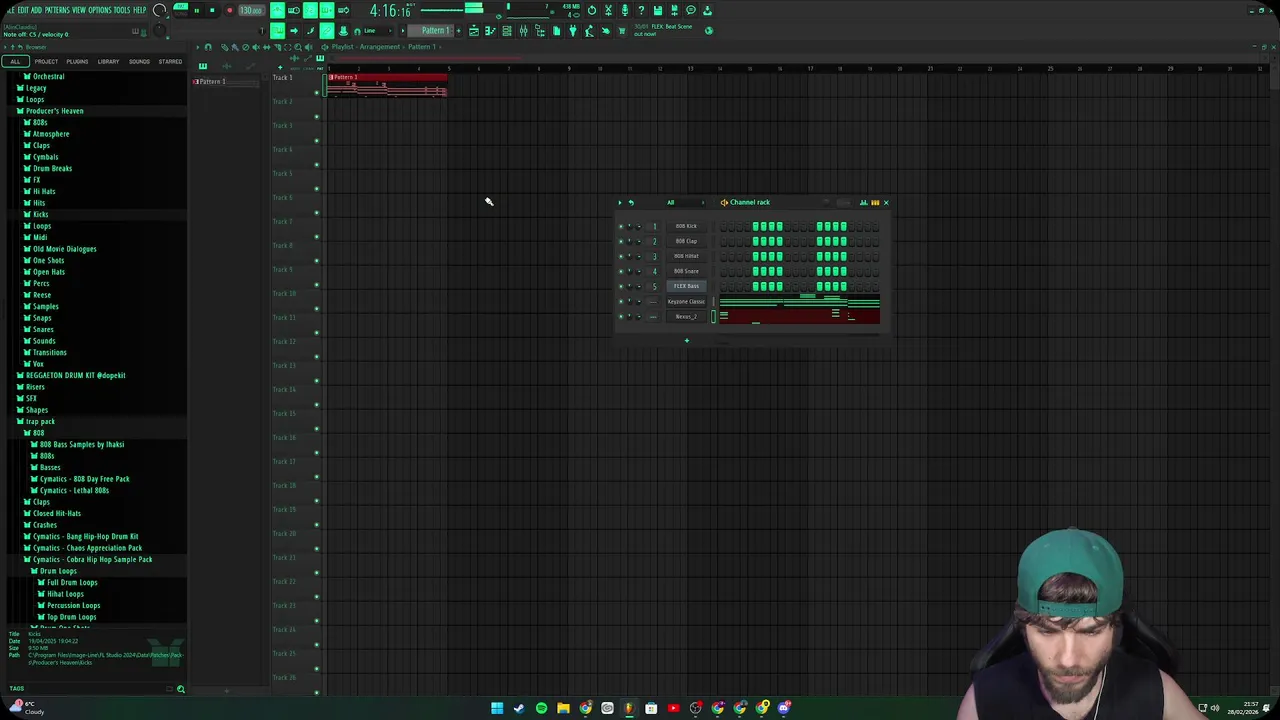Collapse the trap pack folder
This screenshot has height=720, width=1280.
[40, 421]
